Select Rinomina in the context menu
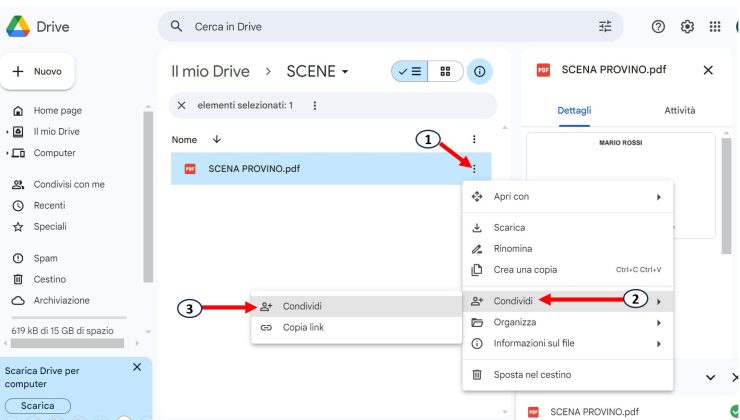 (512, 248)
